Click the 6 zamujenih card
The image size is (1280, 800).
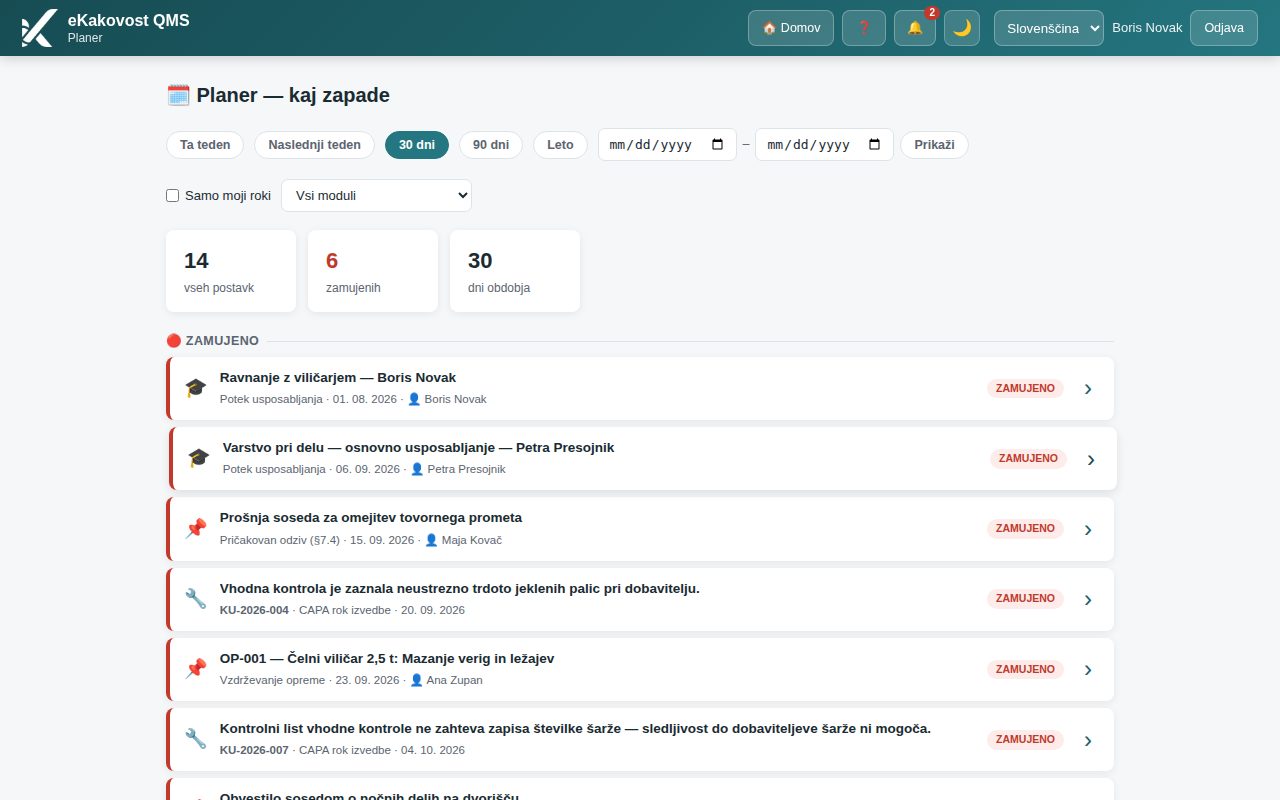[x=373, y=271]
